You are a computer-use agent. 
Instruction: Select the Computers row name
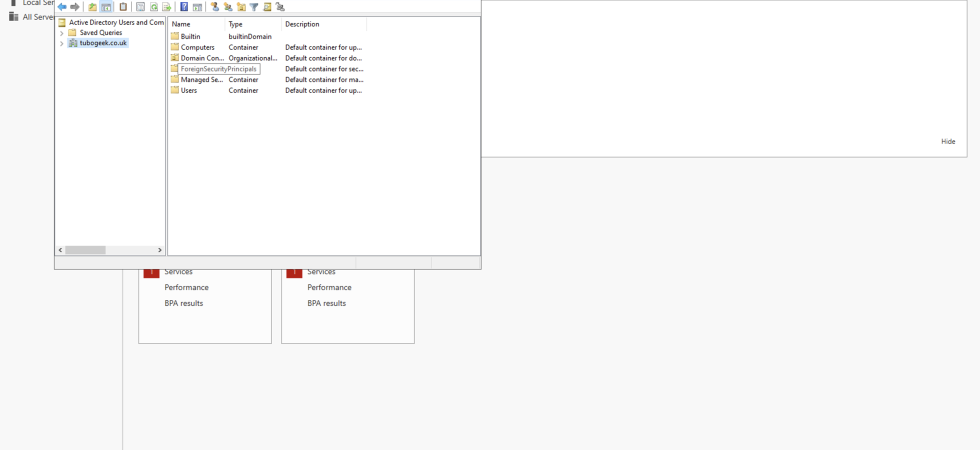pos(198,47)
